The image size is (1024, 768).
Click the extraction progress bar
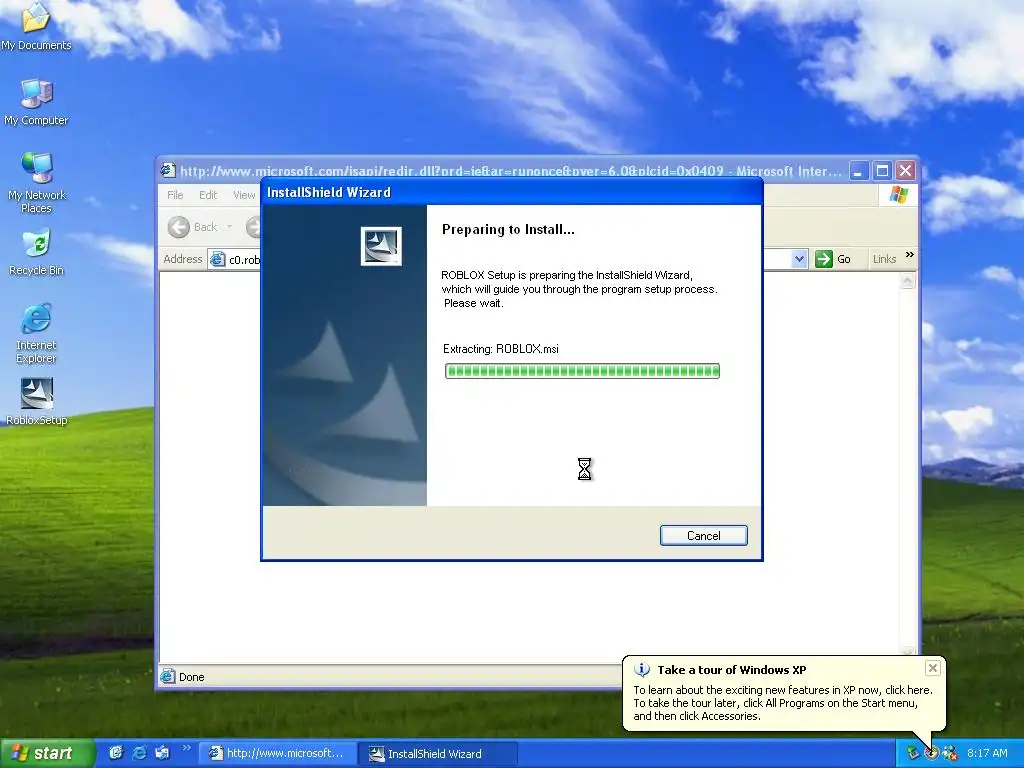[x=582, y=371]
